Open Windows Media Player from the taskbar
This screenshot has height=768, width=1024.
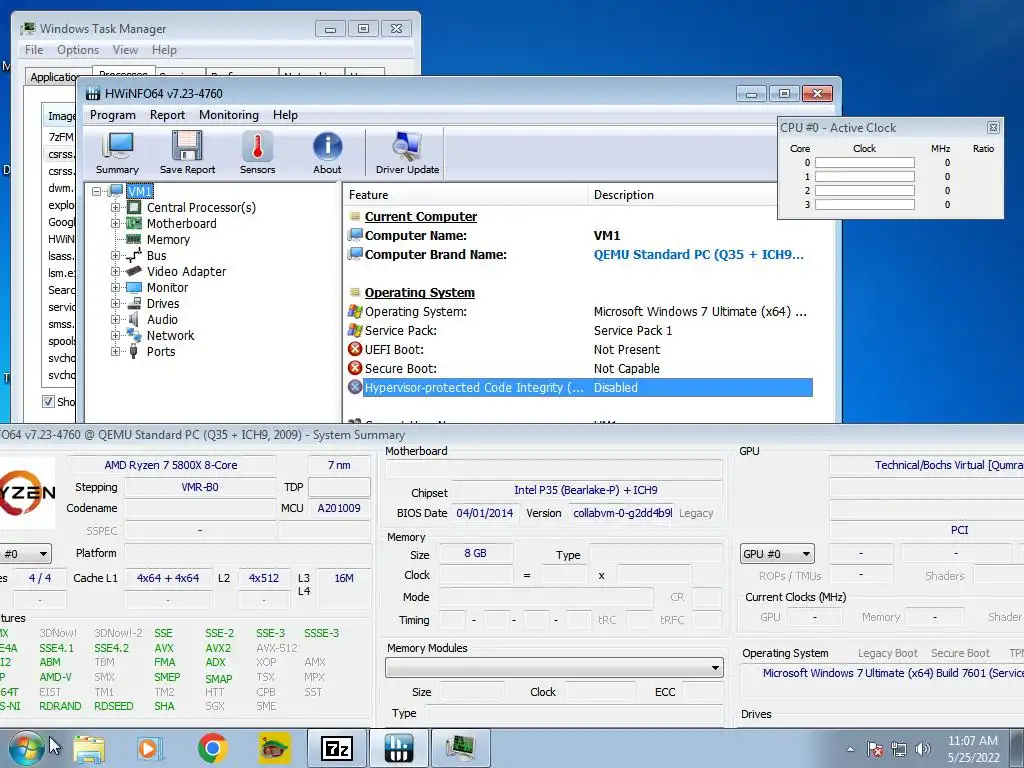coord(148,748)
